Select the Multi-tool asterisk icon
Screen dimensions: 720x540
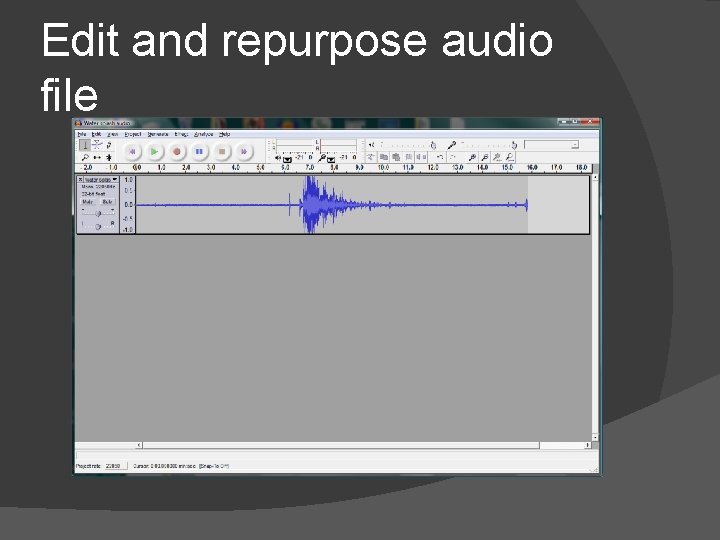click(x=109, y=157)
